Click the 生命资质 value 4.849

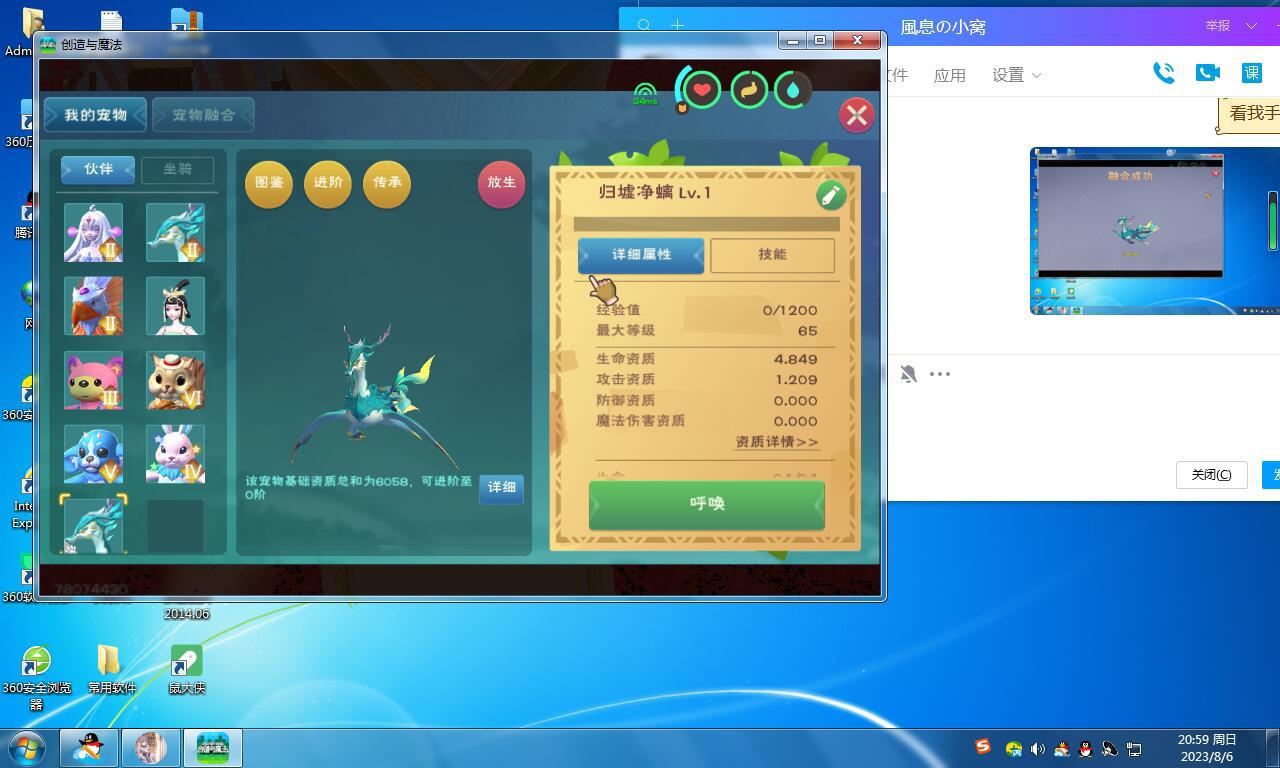795,359
